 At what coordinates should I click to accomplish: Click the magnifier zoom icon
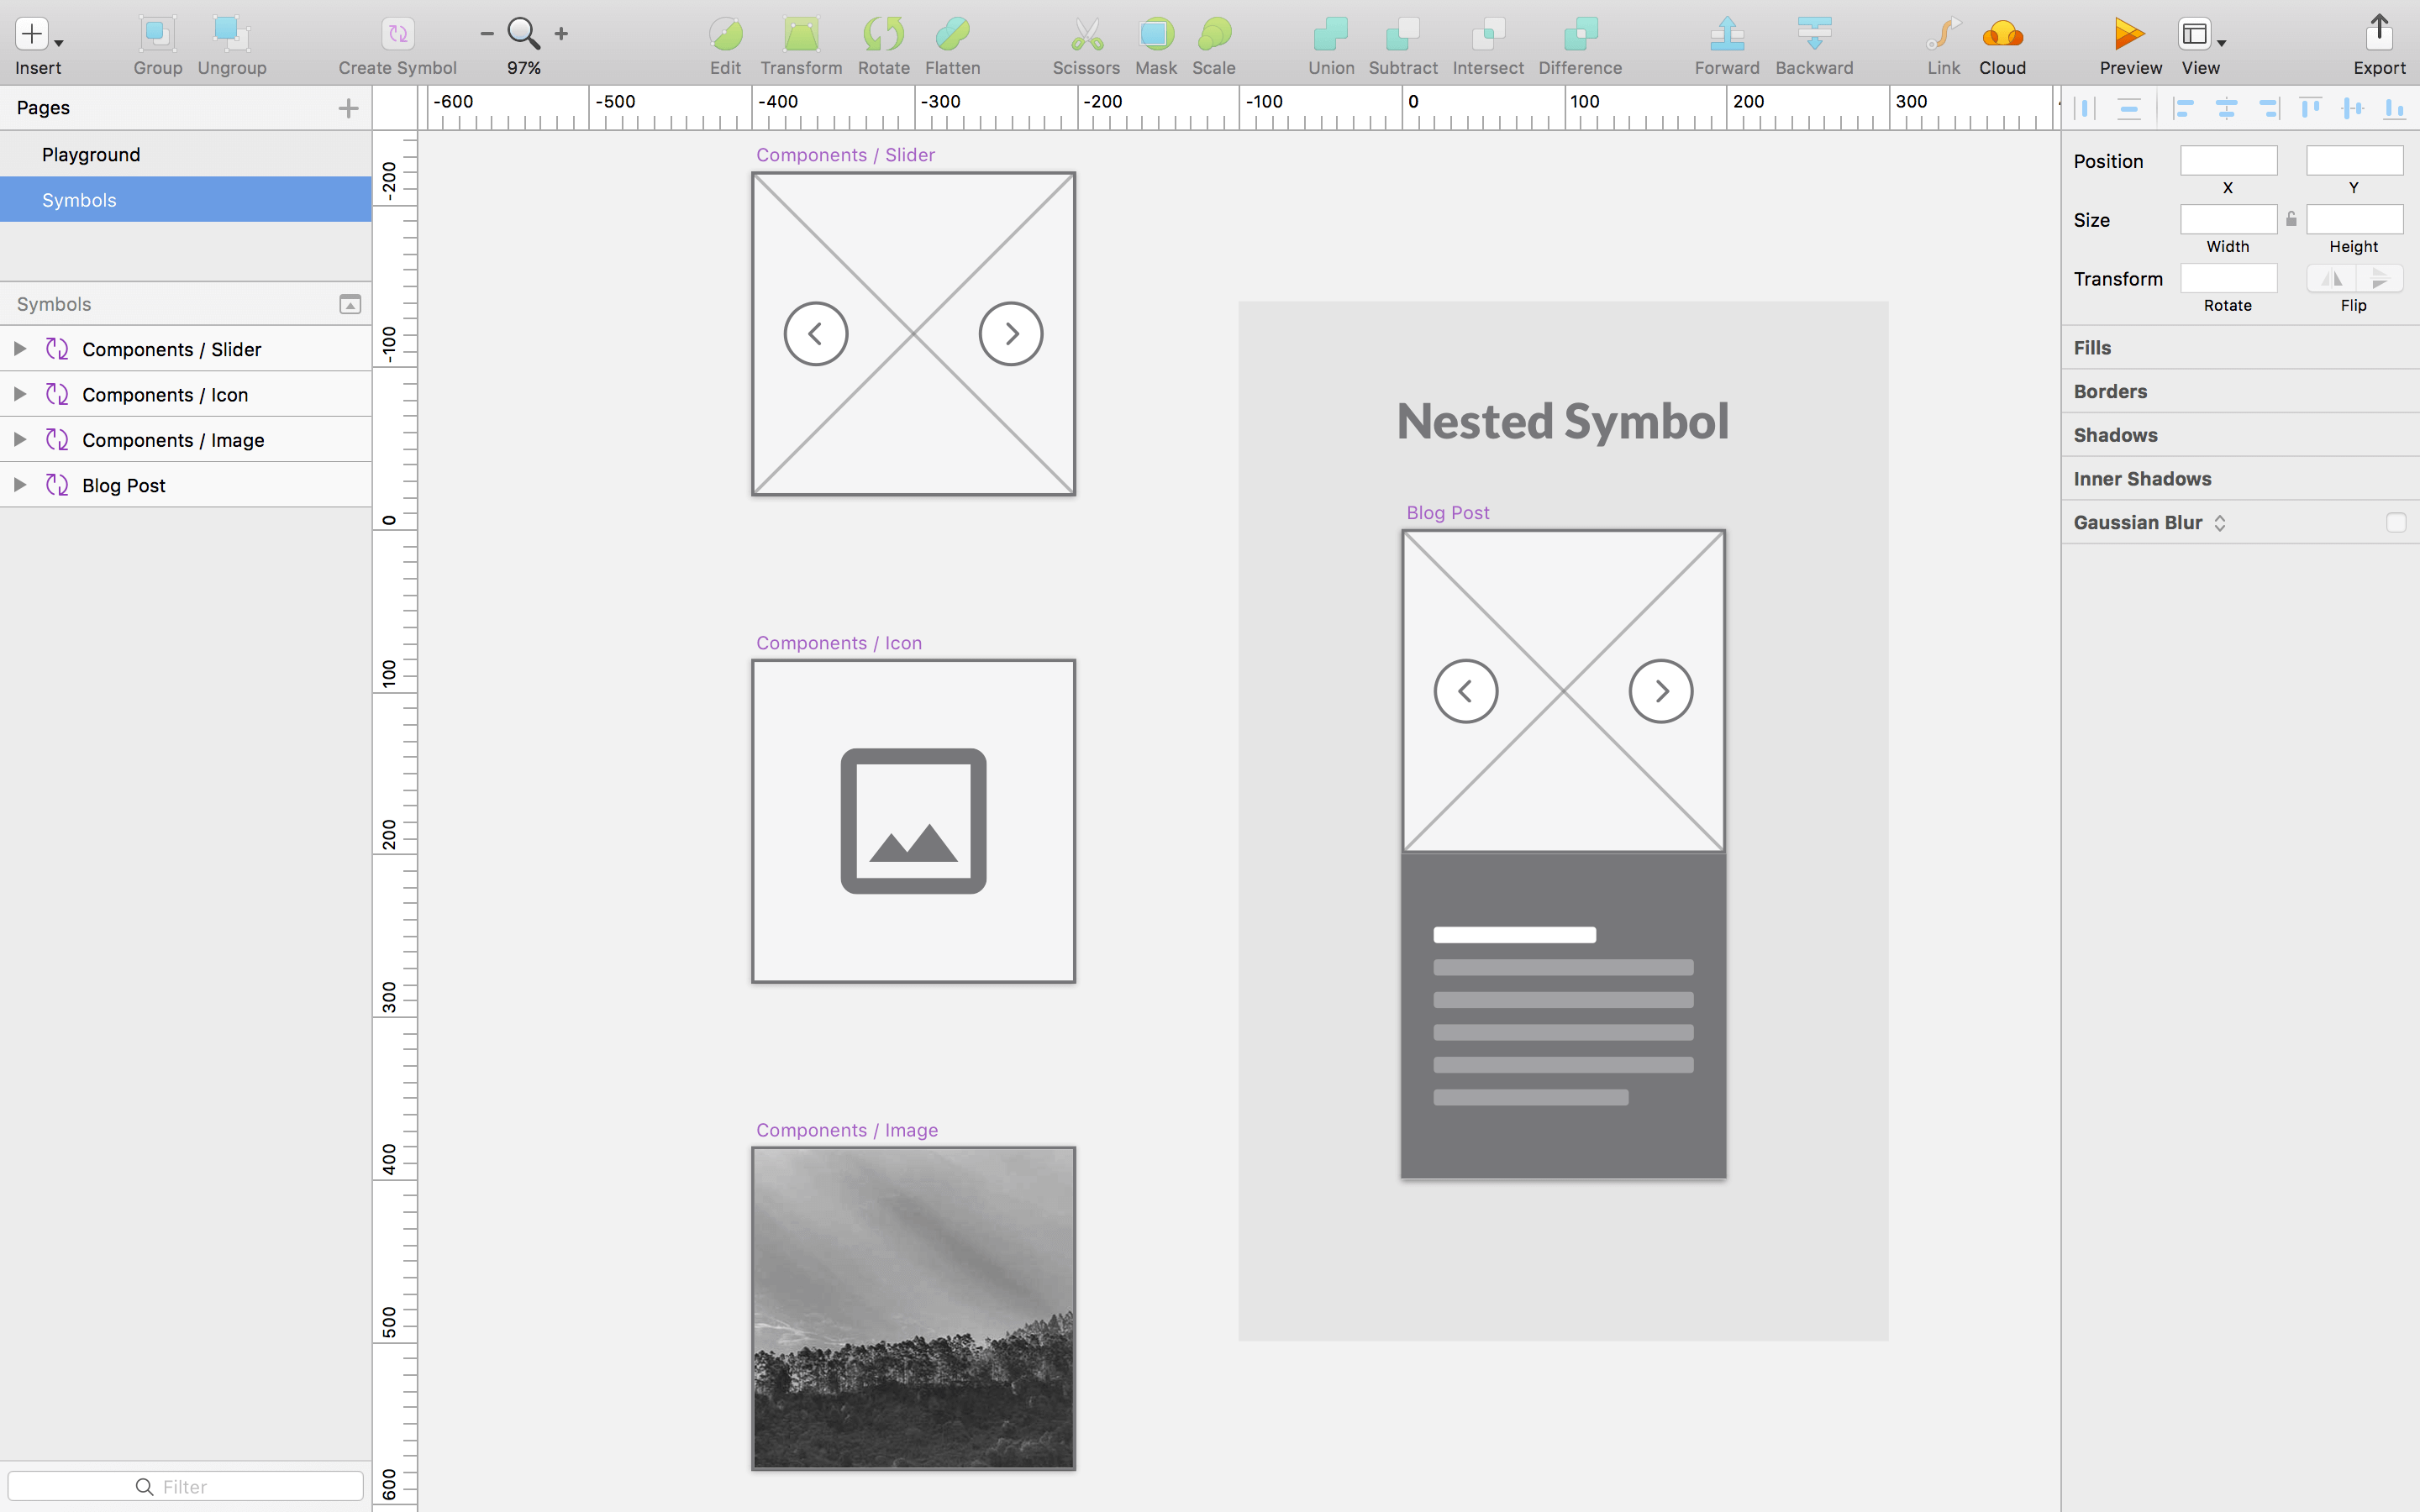524,34
